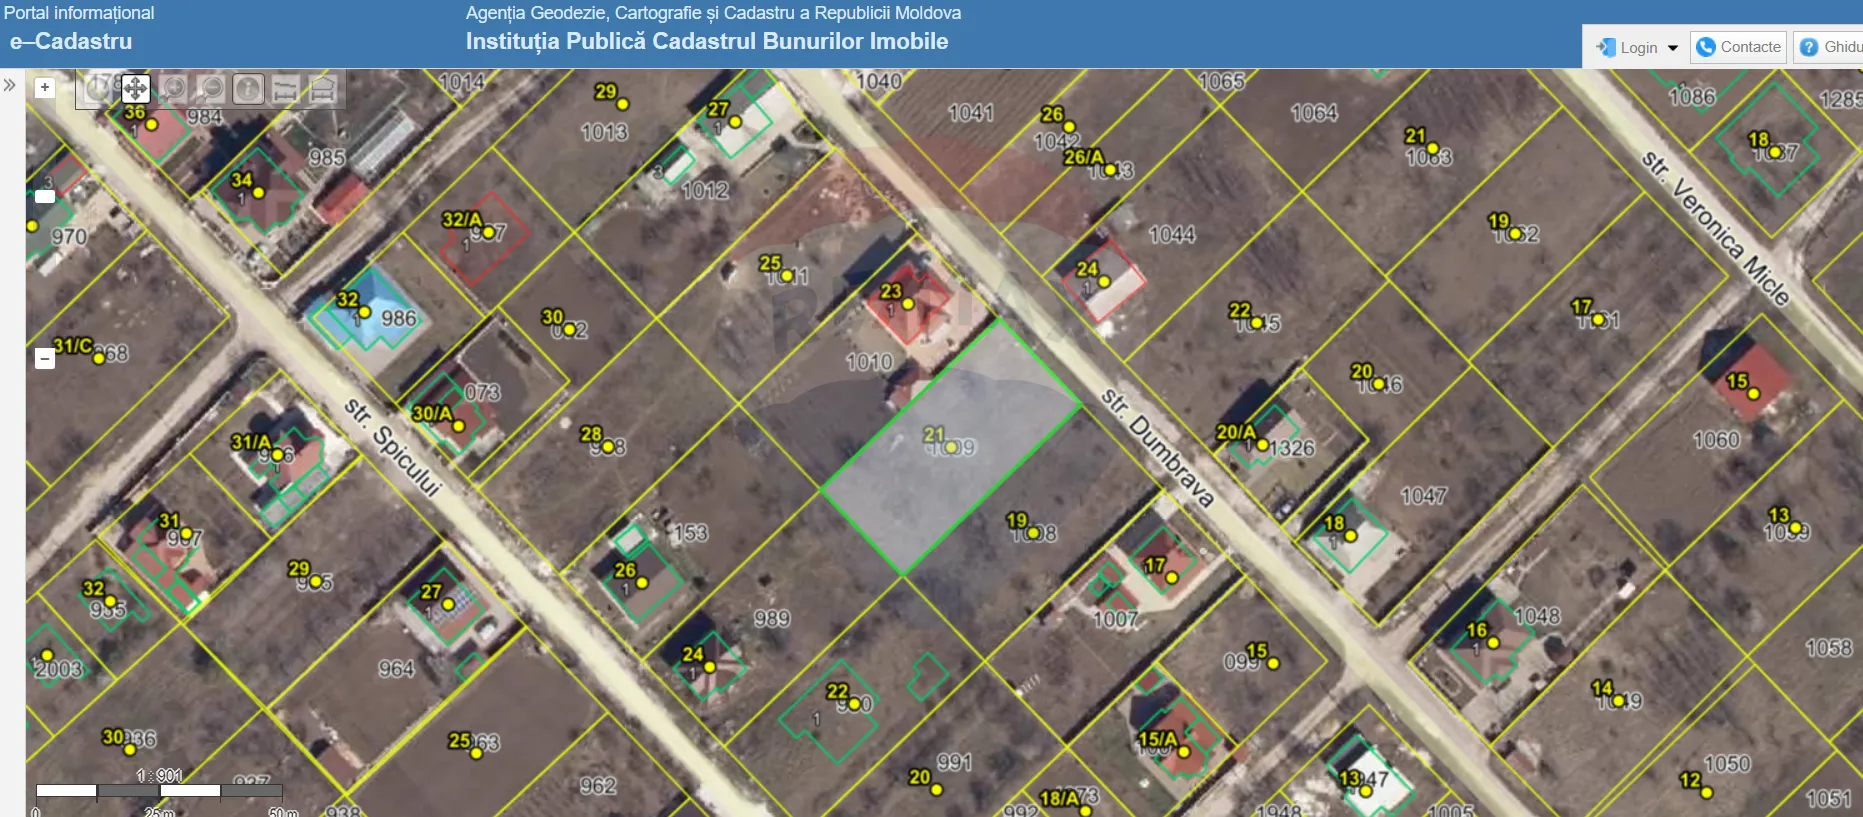1863x817 pixels.
Task: Click parcel labeled 1010 on map
Action: (868, 362)
